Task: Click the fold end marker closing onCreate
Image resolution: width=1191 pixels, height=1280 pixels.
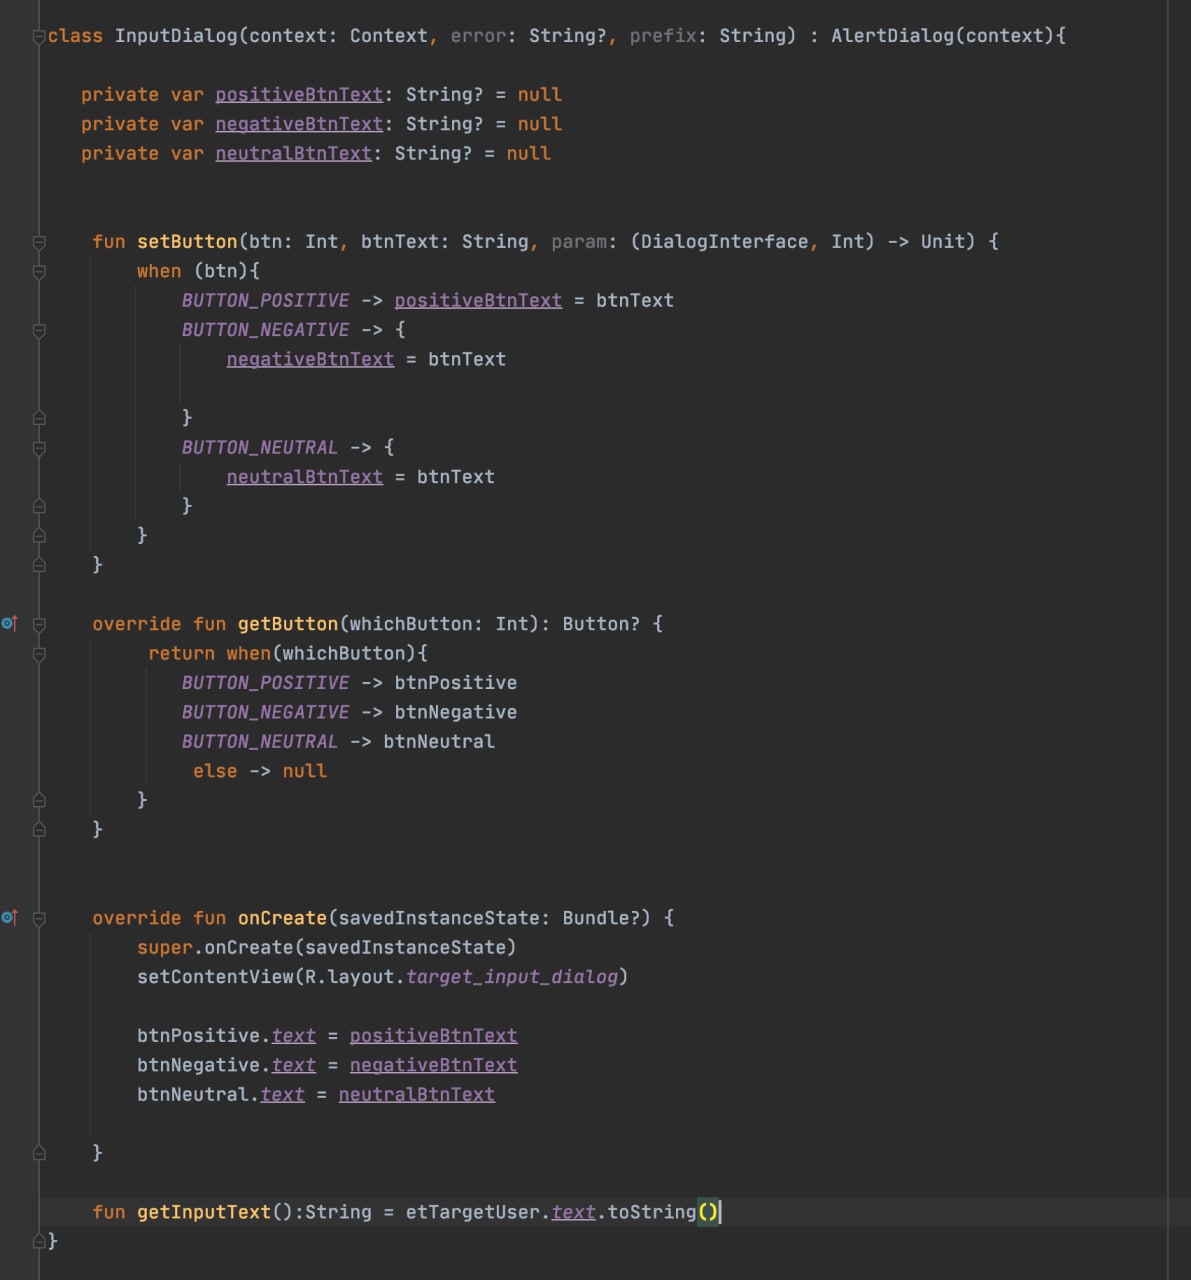Action: [x=39, y=1153]
